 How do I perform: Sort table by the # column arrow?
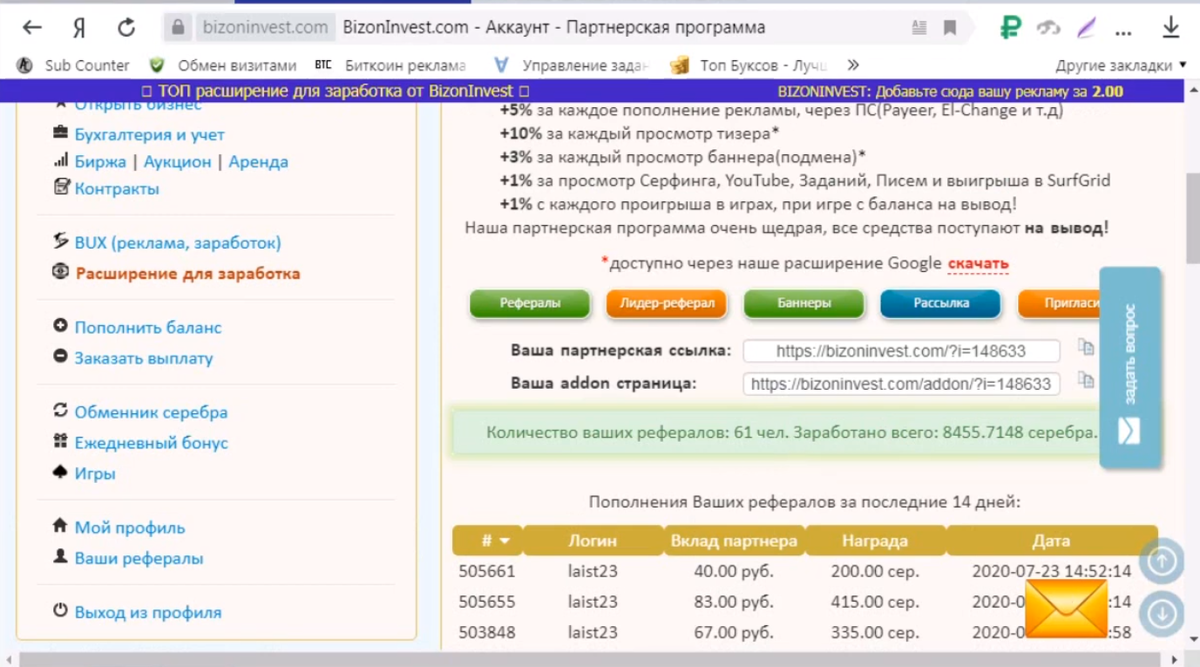coord(505,541)
